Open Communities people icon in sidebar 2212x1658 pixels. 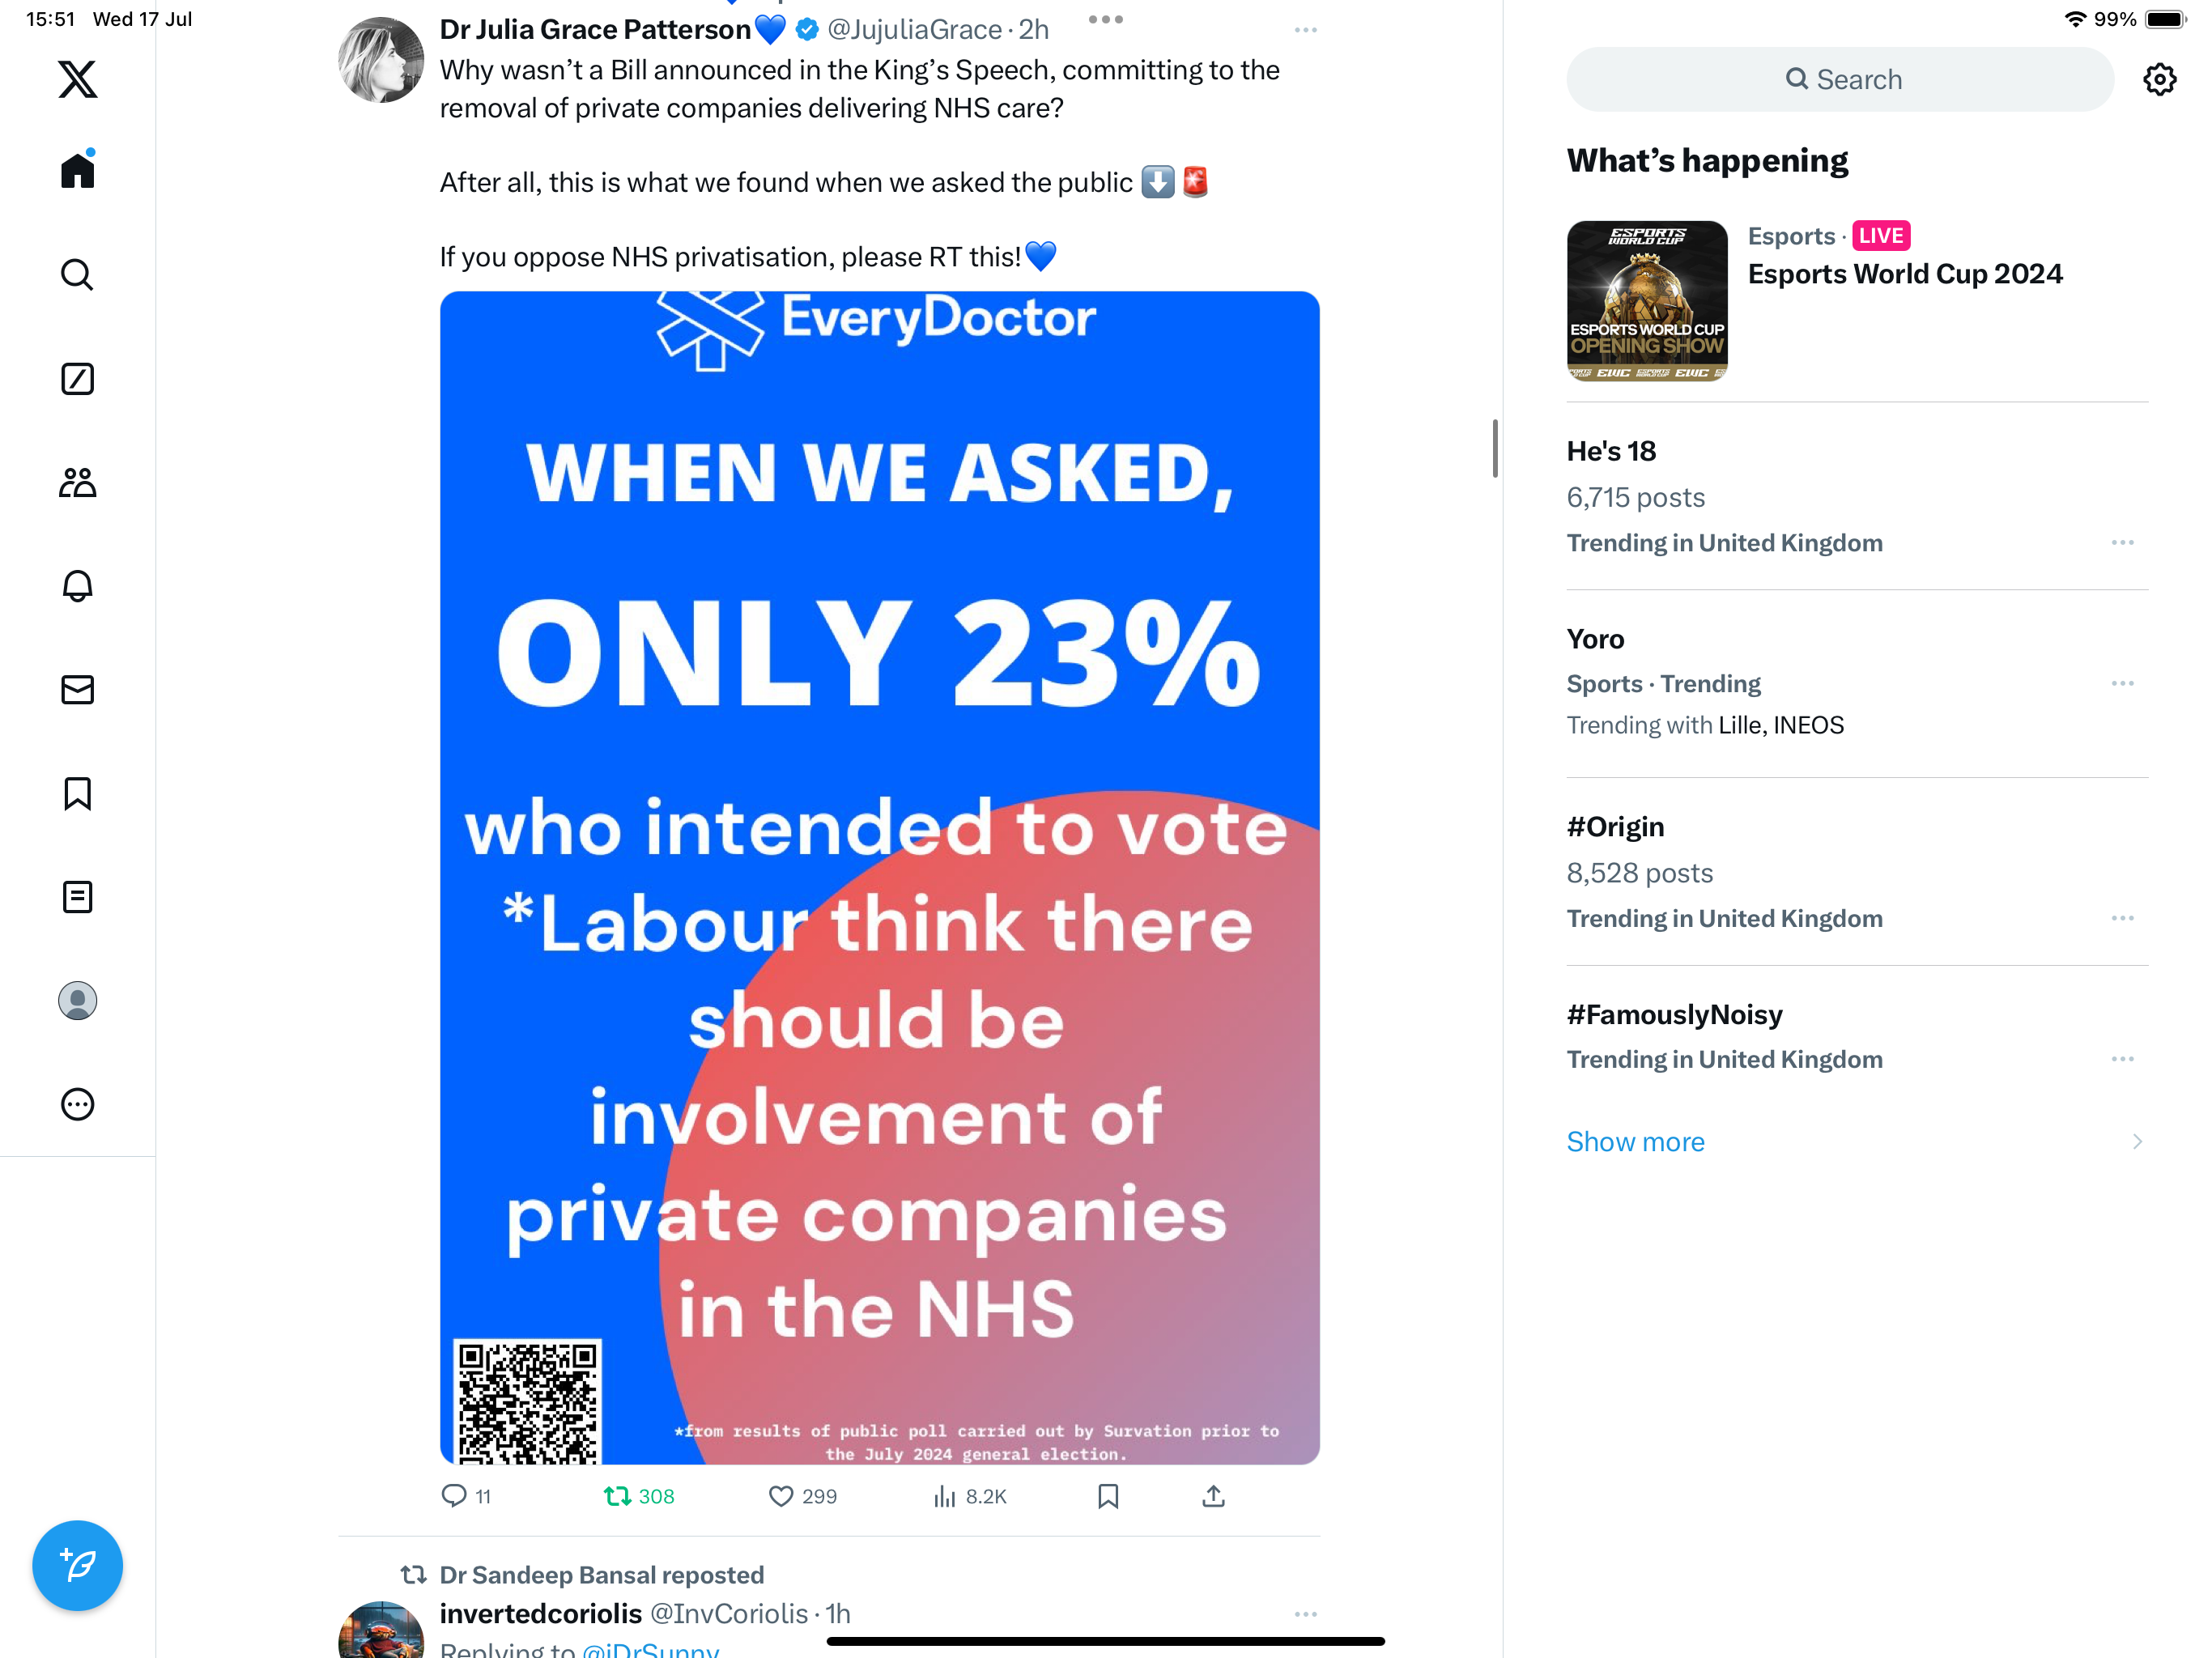pyautogui.click(x=77, y=483)
